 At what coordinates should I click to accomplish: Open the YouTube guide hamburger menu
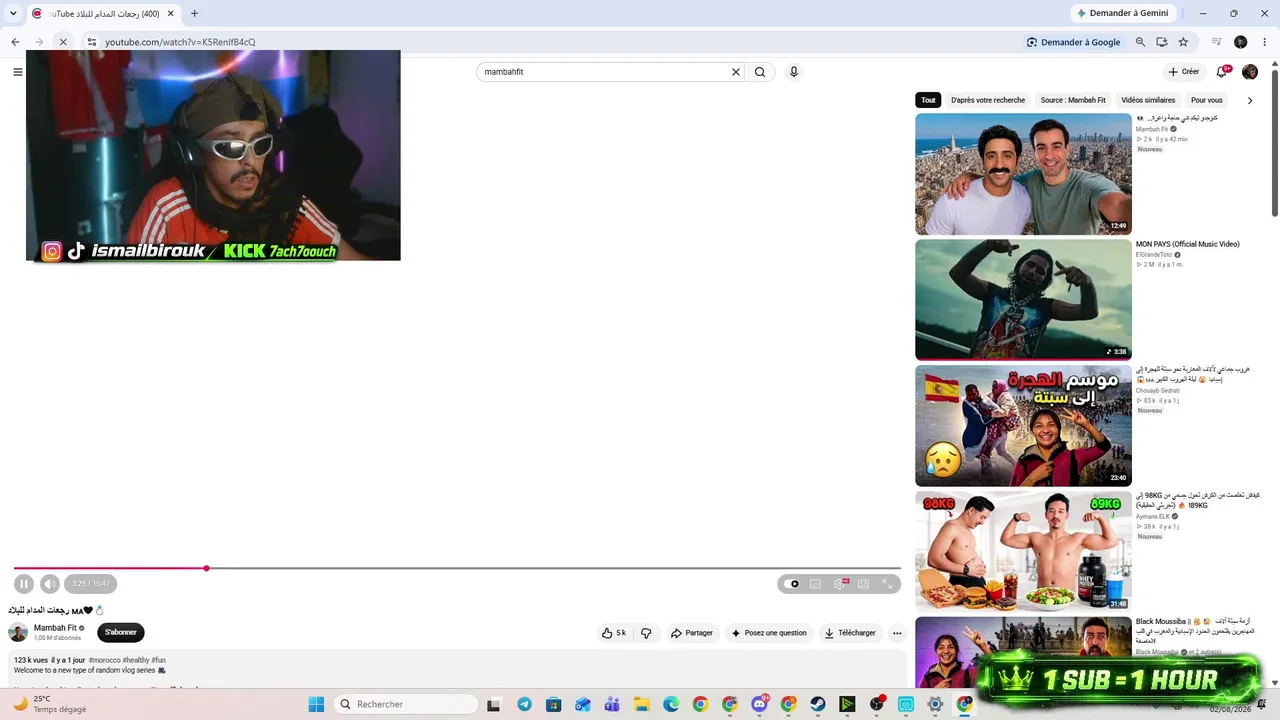click(x=17, y=72)
